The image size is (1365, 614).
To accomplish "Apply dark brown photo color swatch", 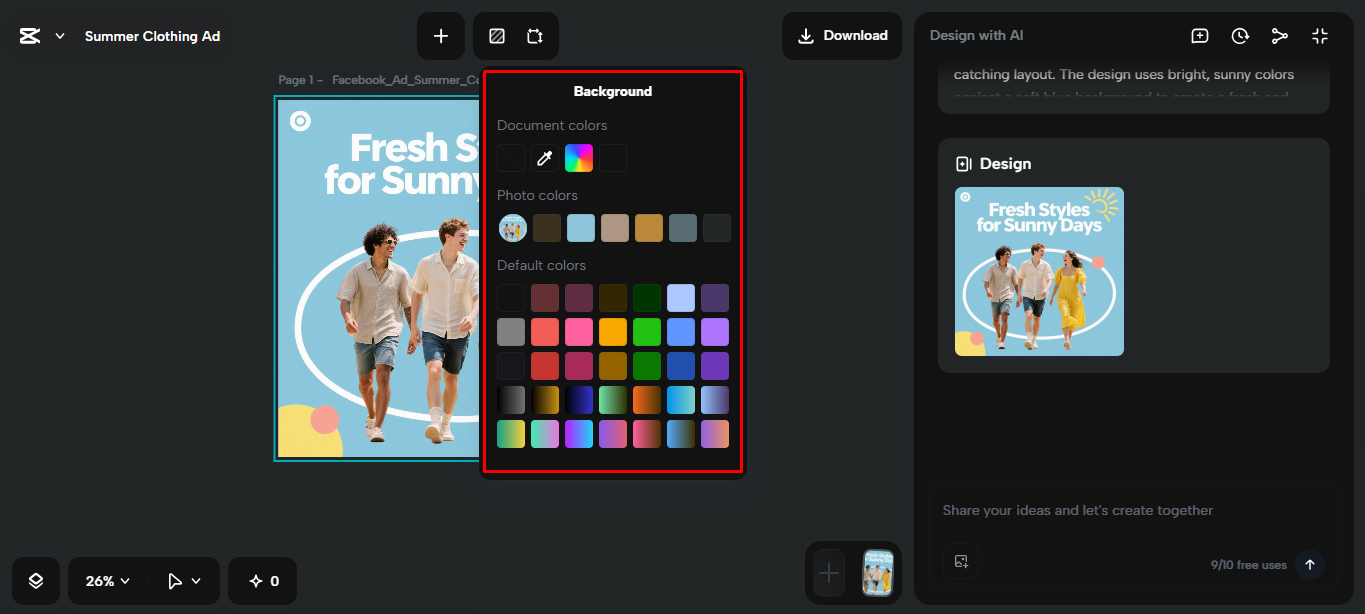I will pyautogui.click(x=547, y=228).
